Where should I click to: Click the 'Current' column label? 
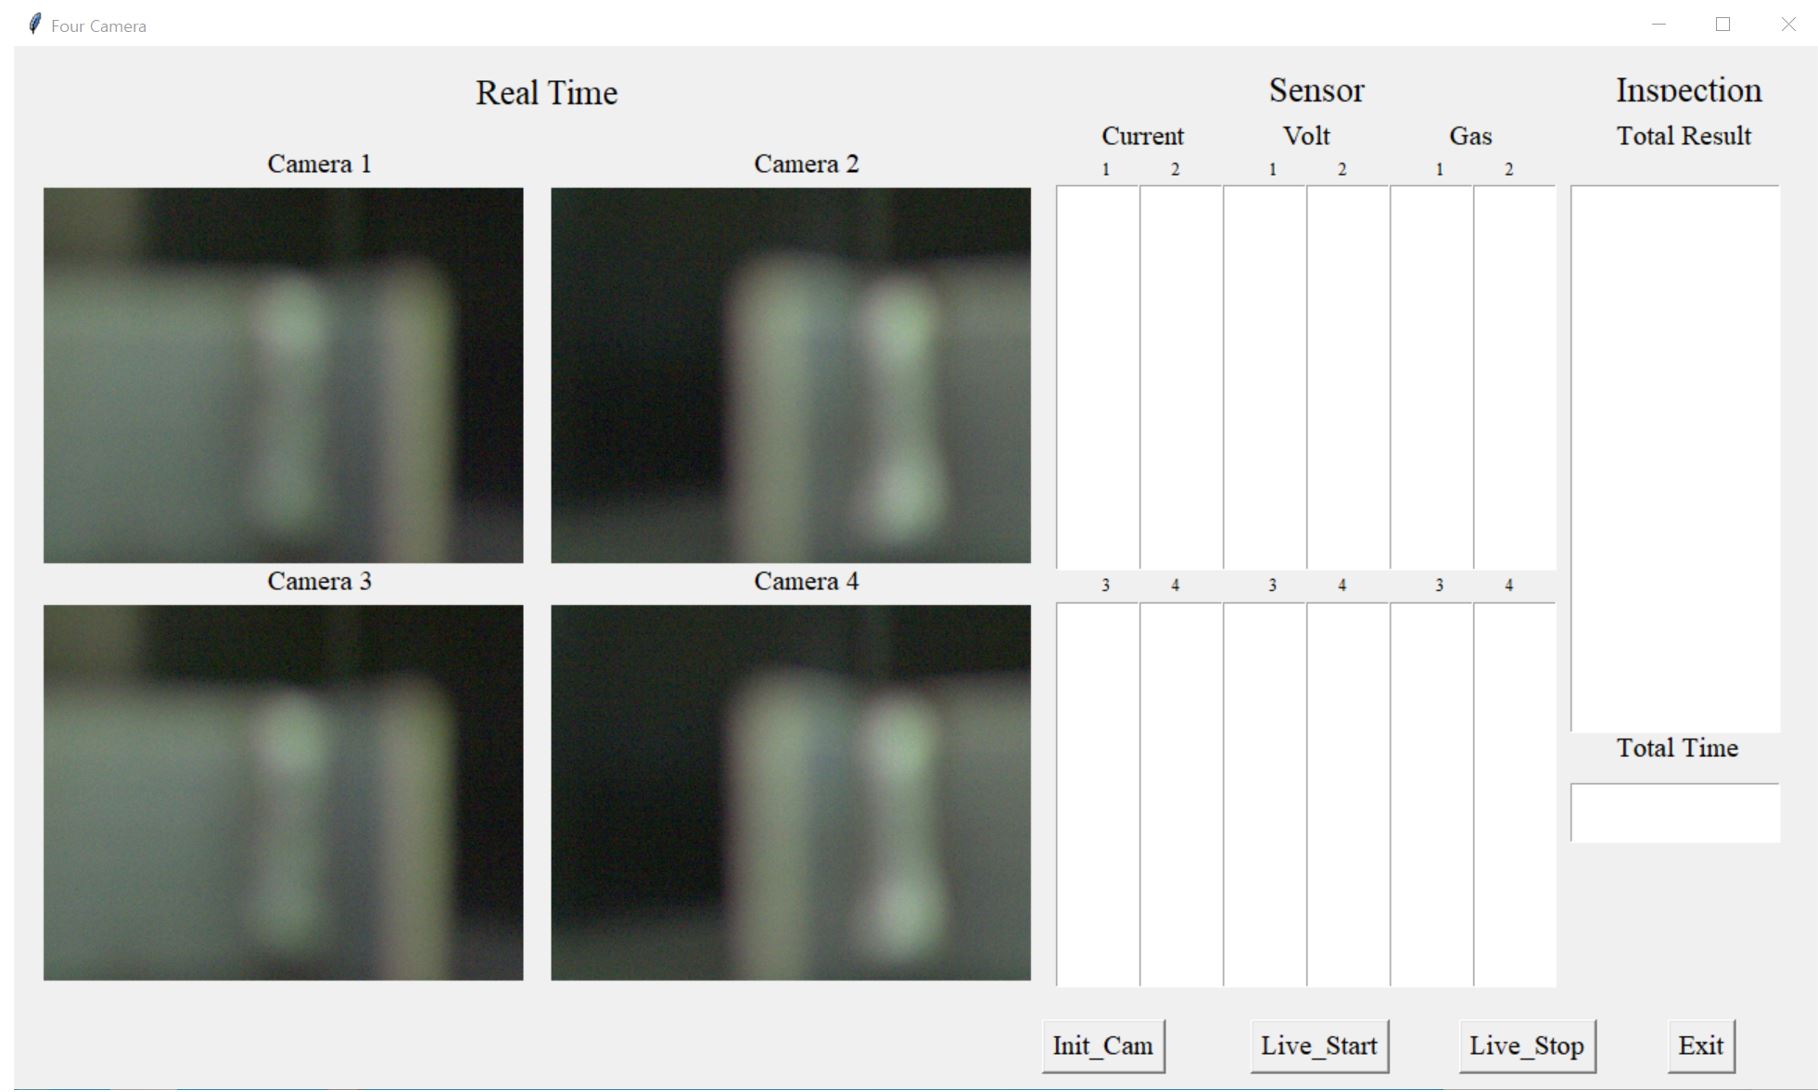1142,136
